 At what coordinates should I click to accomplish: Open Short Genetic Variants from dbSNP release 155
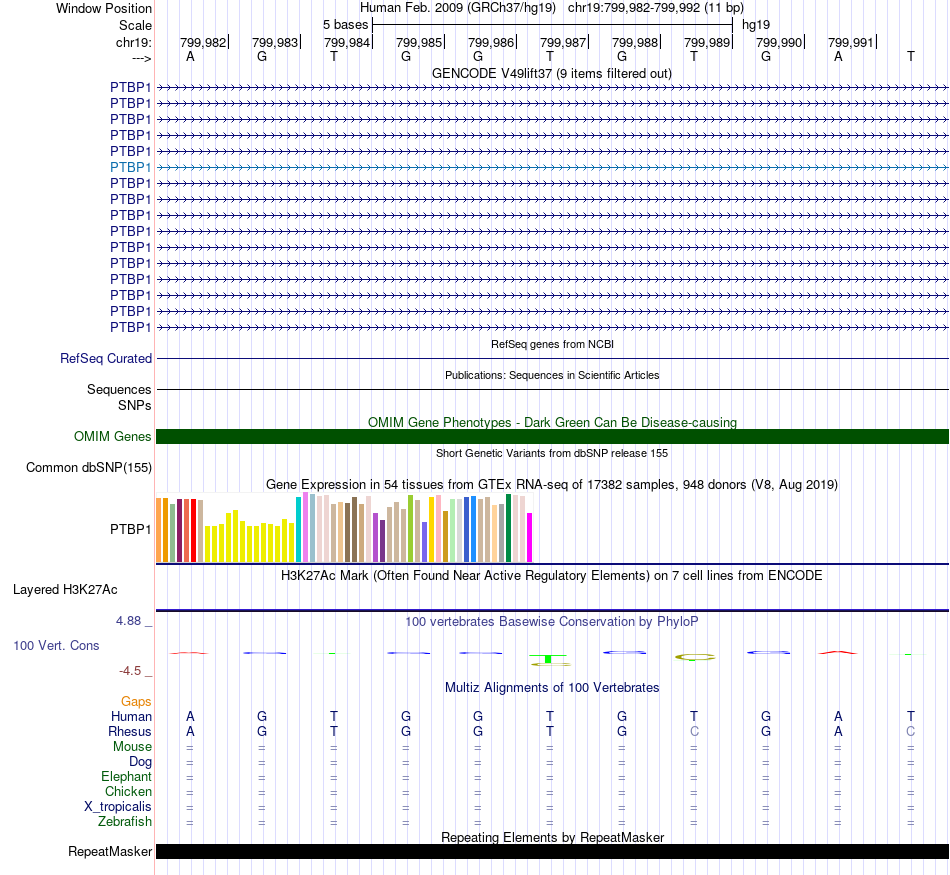pyautogui.click(x=552, y=453)
